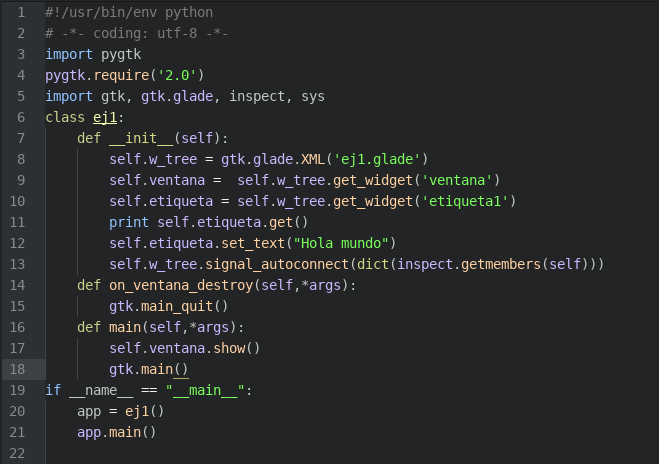Click the print keyword on line 11

tap(129, 222)
